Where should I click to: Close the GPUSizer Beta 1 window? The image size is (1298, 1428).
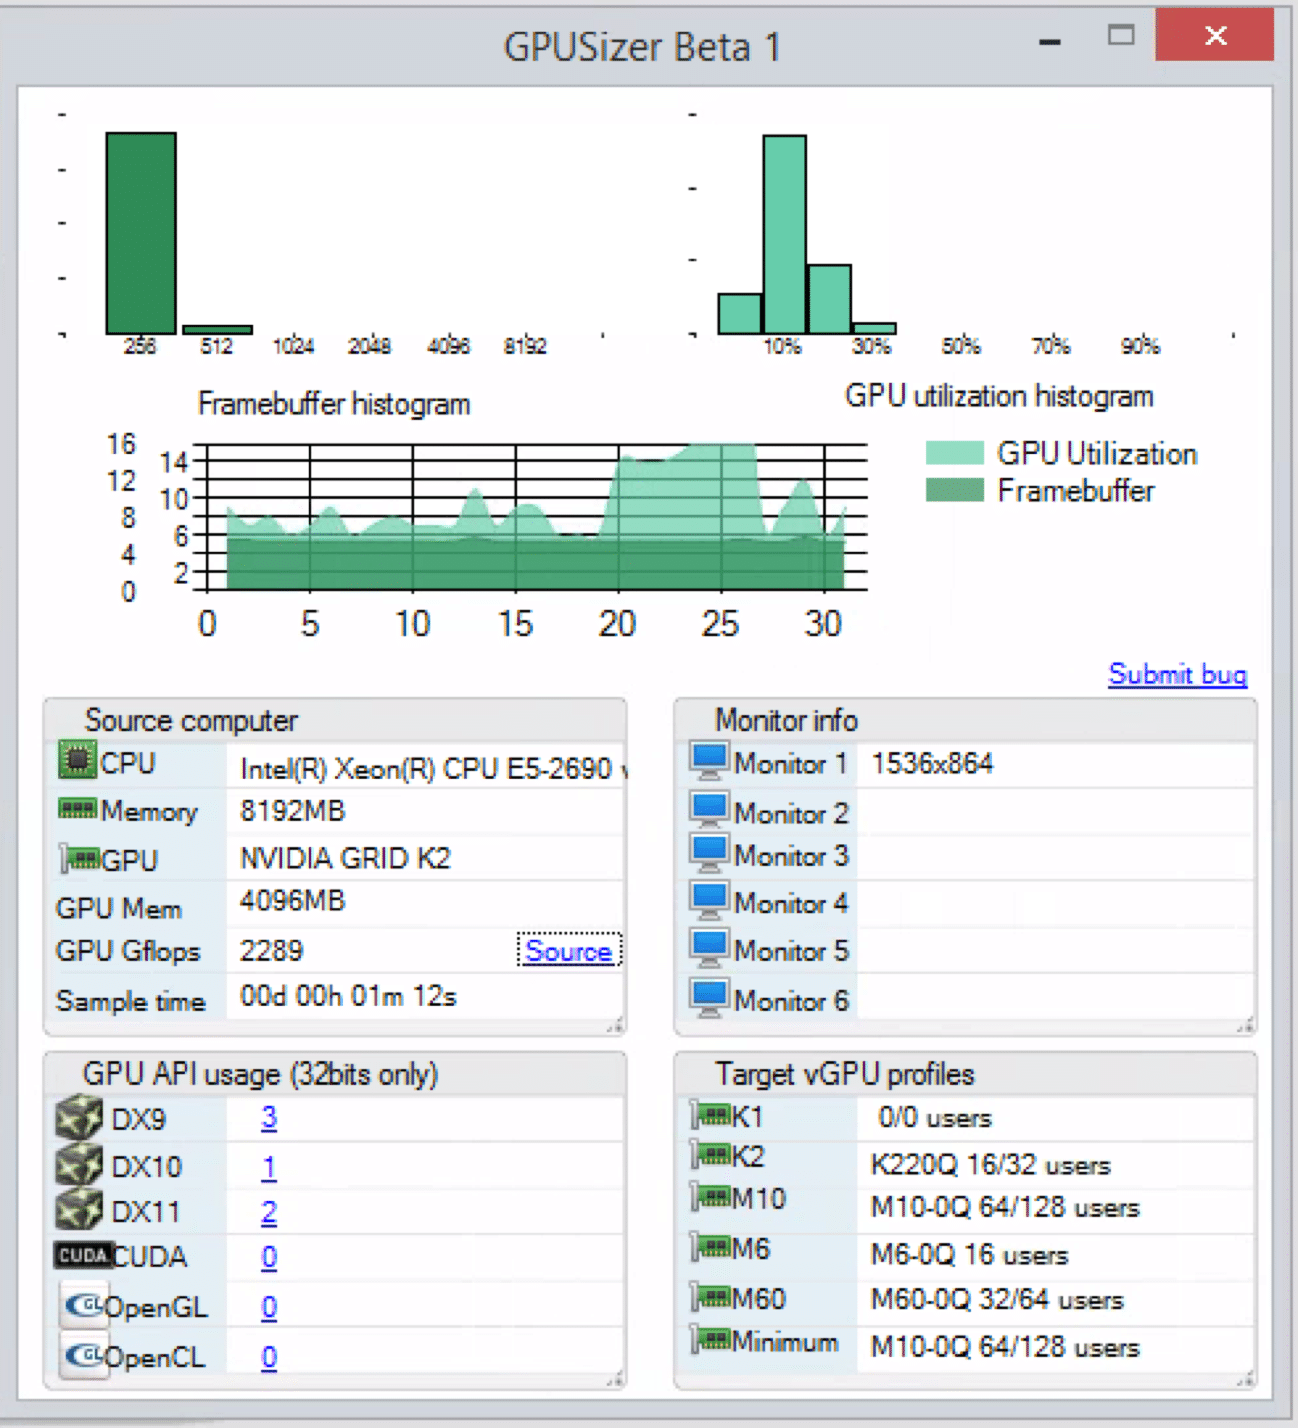(x=1215, y=36)
